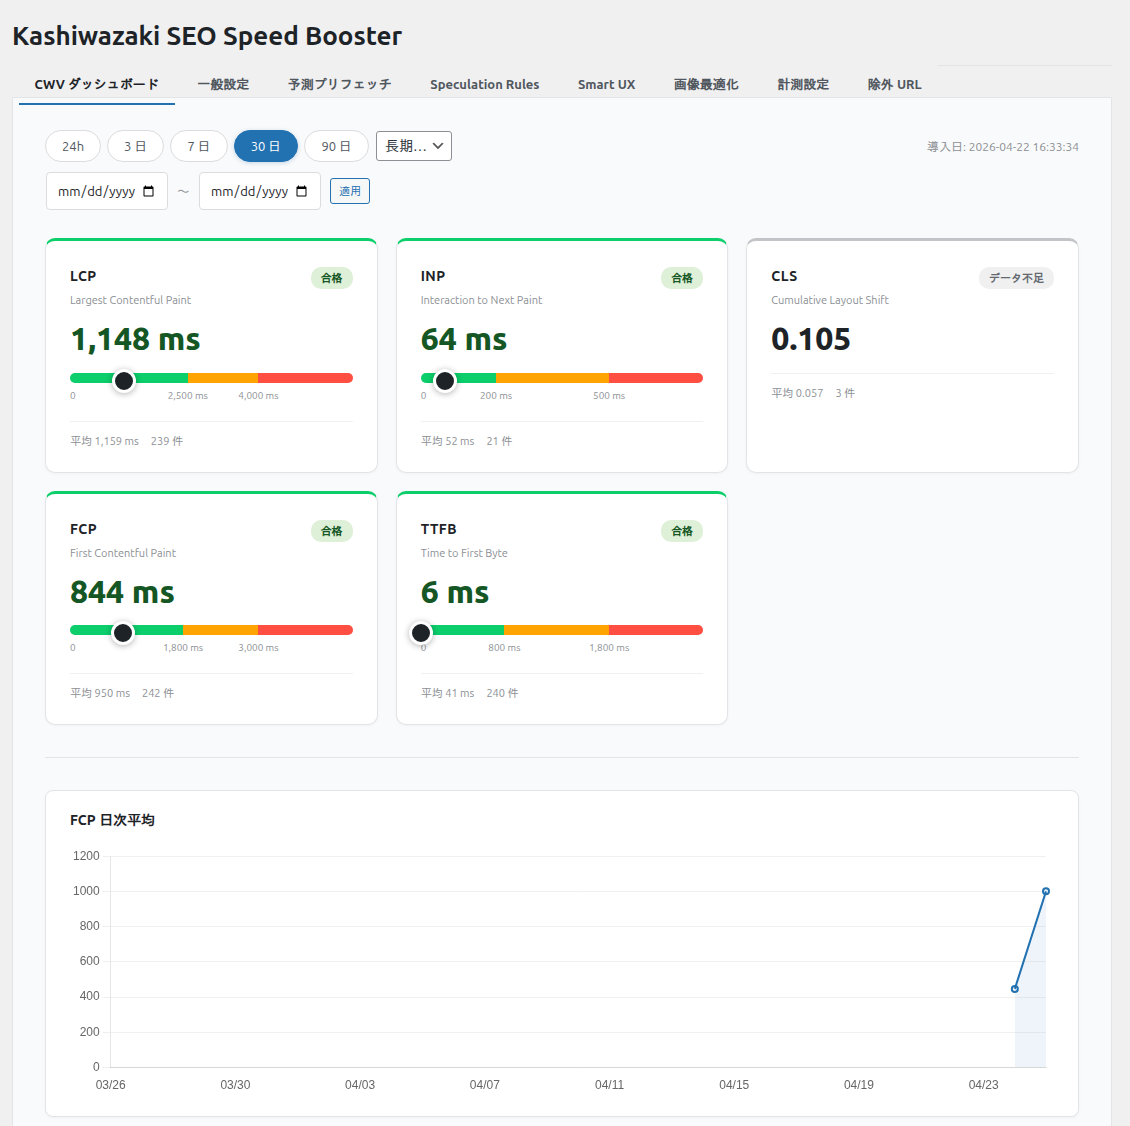Click the TTFB gauge marker

coord(421,632)
